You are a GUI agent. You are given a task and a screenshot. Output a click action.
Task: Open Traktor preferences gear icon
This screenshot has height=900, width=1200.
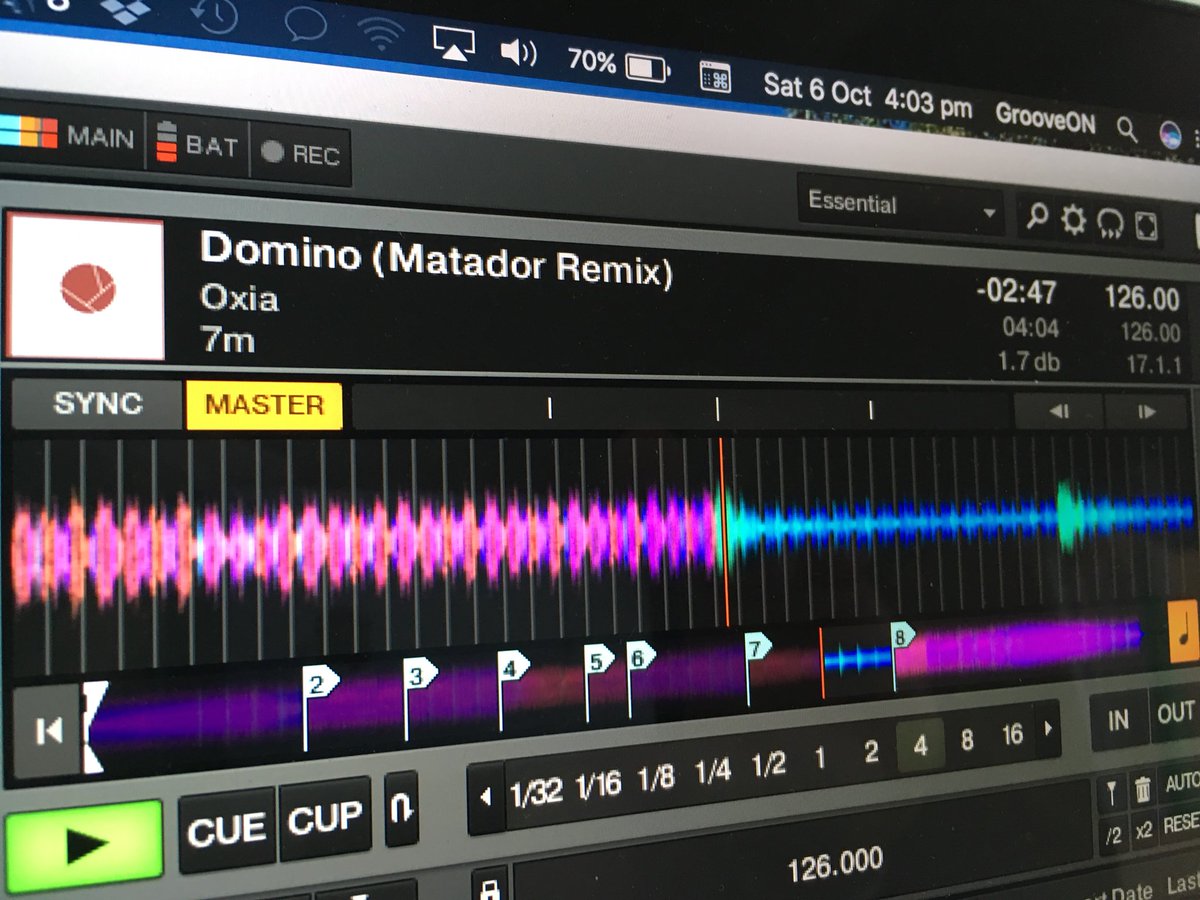click(1074, 221)
